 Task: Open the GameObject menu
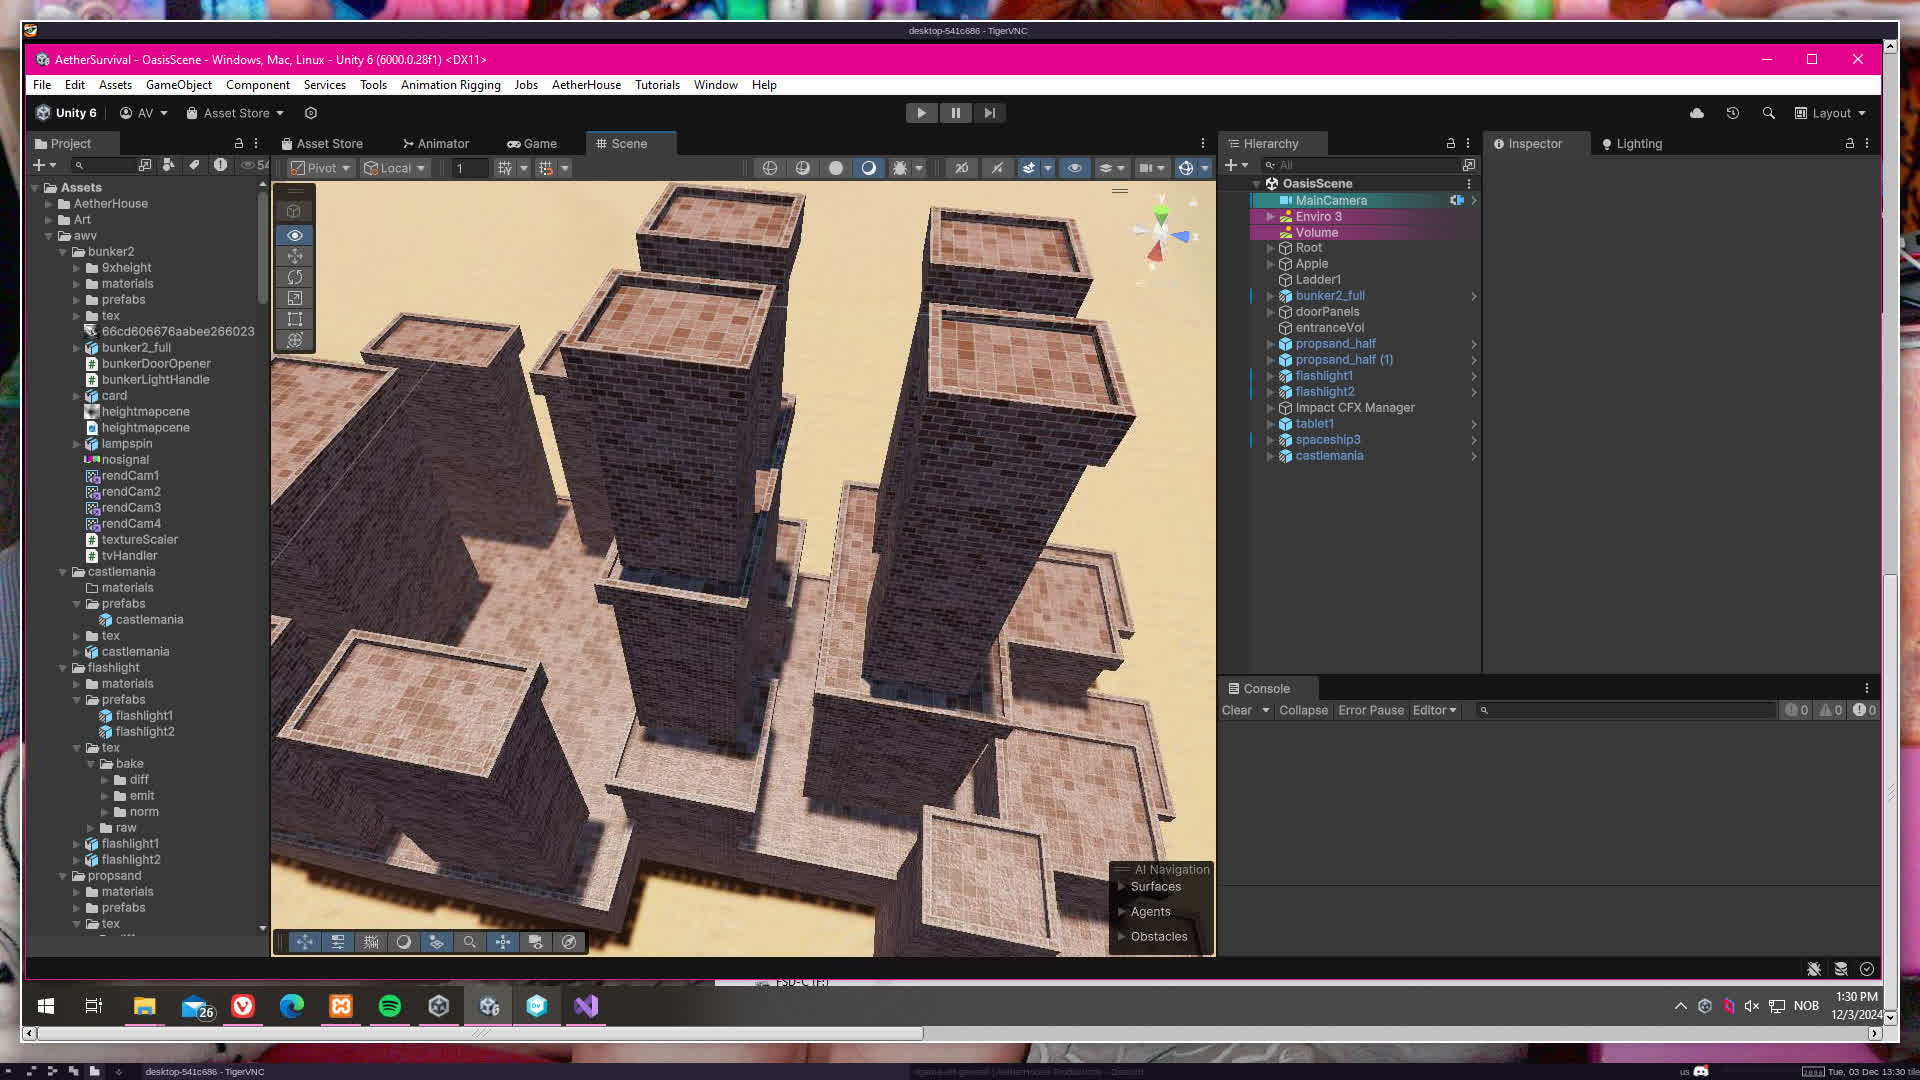(178, 85)
